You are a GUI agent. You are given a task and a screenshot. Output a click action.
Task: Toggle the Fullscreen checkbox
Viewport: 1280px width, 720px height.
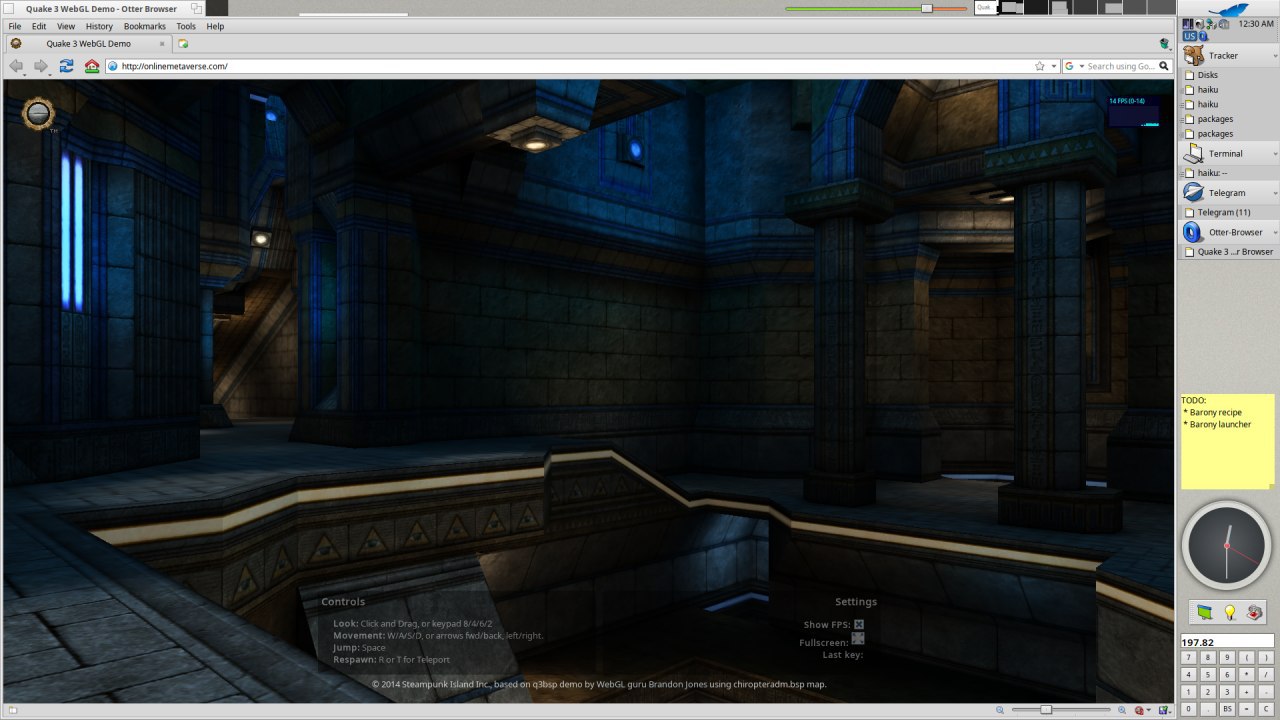(x=858, y=639)
